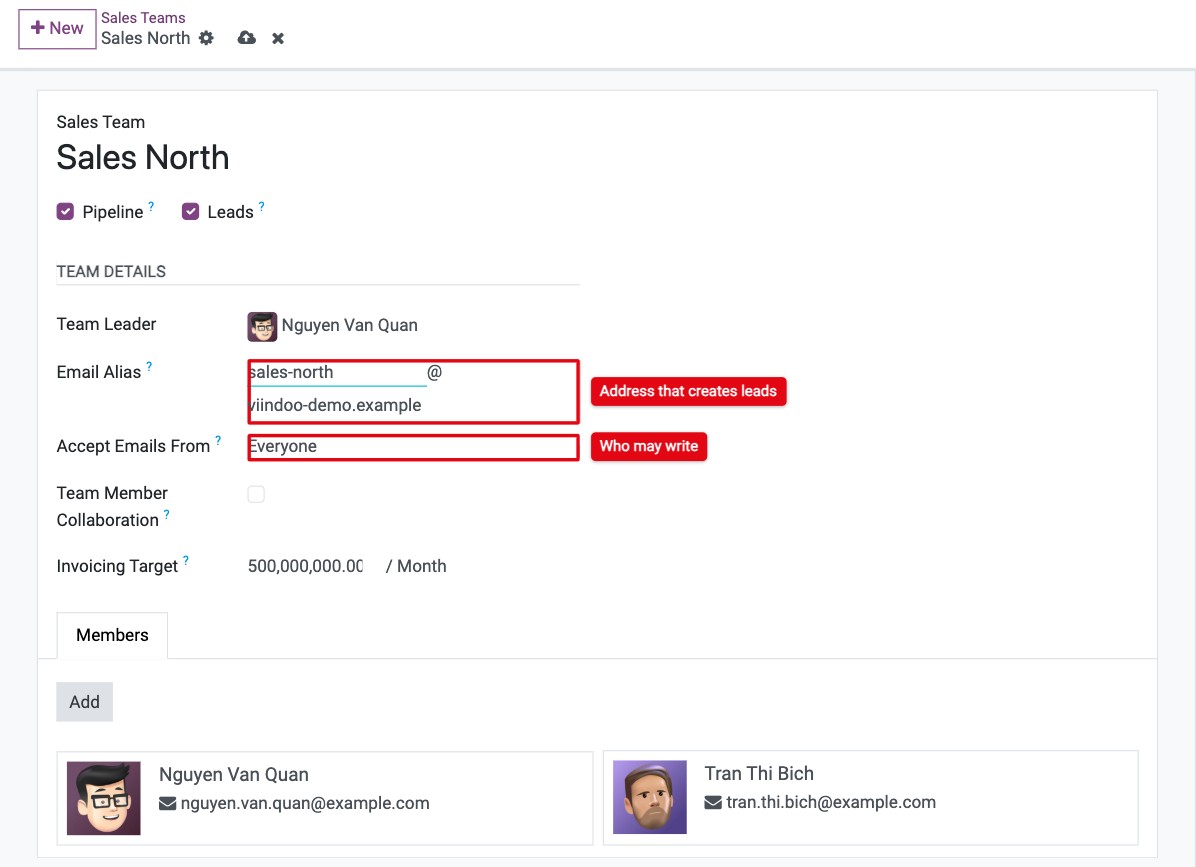The height and width of the screenshot is (867, 1196).
Task: Save the record with the cloud upload icon
Action: (x=246, y=37)
